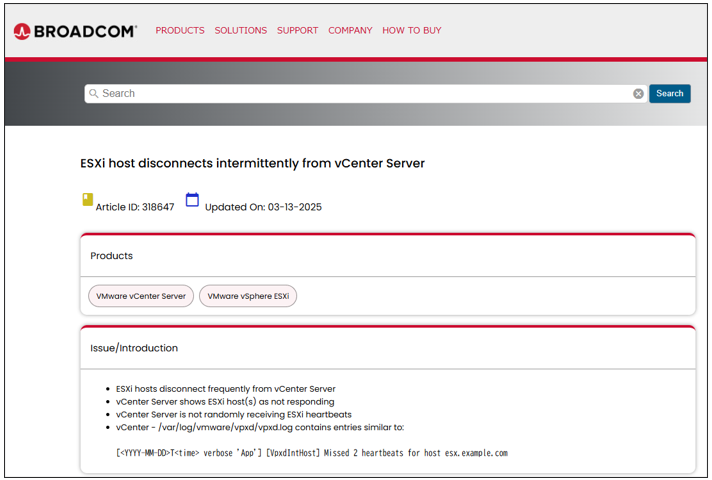Select bullet 'ESXi hosts disconnect frequently from vCenter Server'
This screenshot has height=480, width=712.
[x=226, y=389]
